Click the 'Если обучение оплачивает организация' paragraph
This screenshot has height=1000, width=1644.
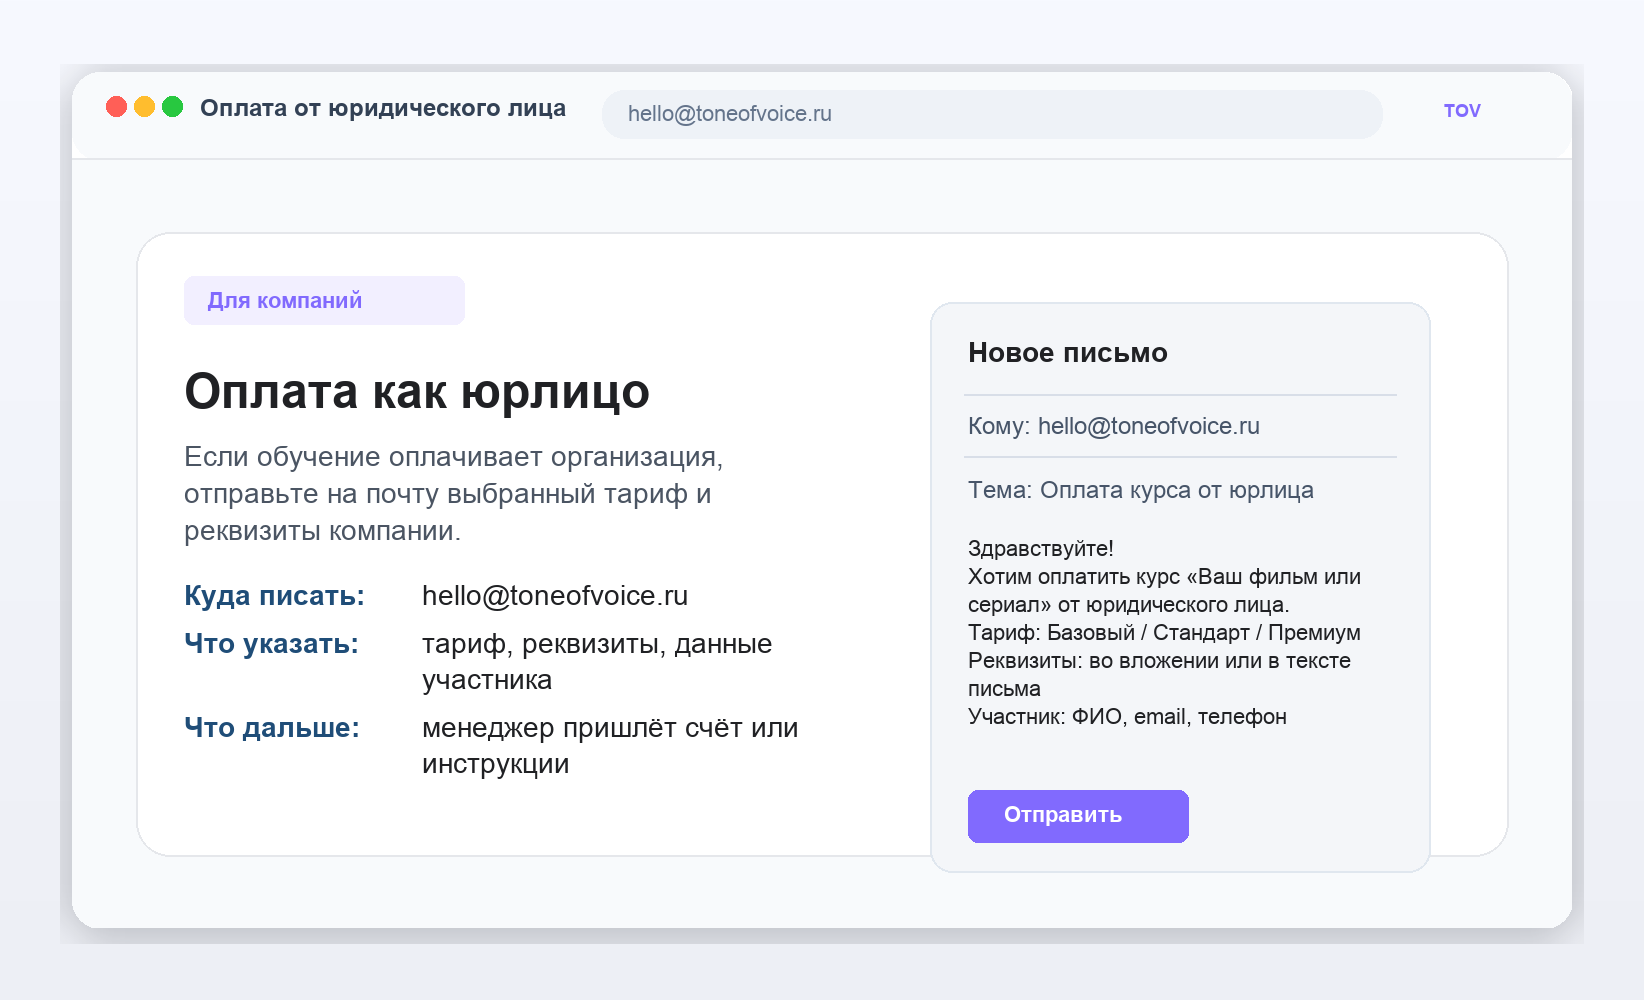pyautogui.click(x=453, y=494)
